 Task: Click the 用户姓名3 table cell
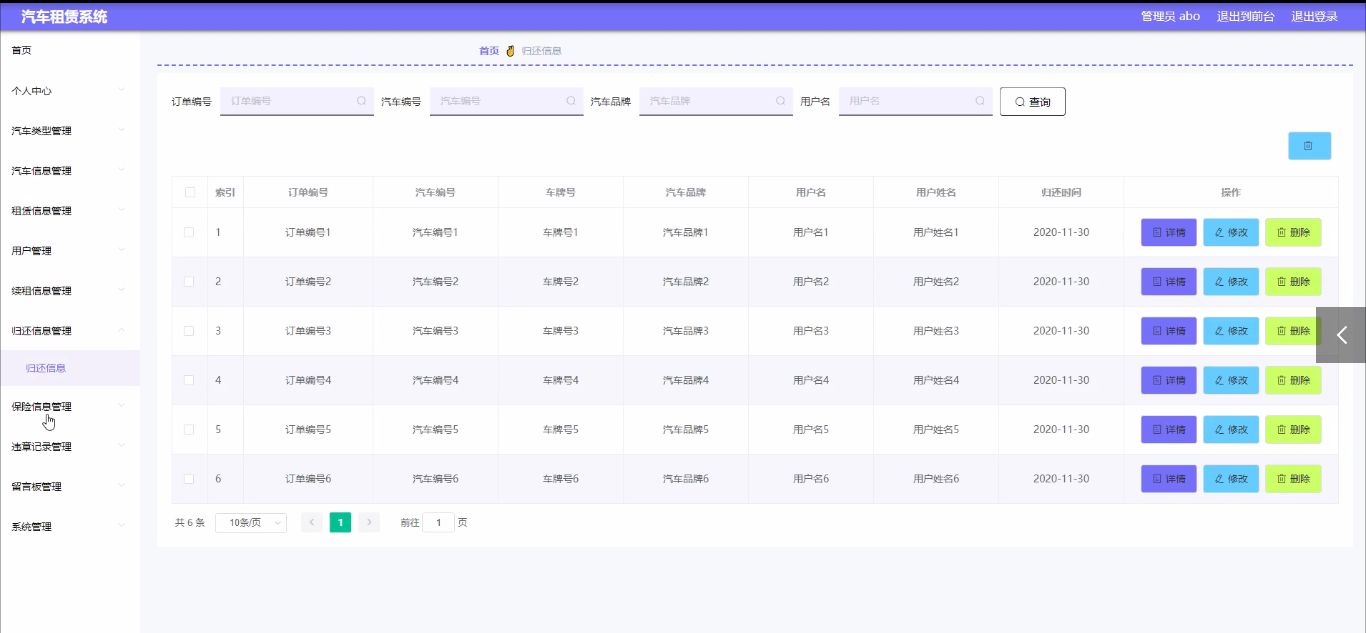coord(936,331)
